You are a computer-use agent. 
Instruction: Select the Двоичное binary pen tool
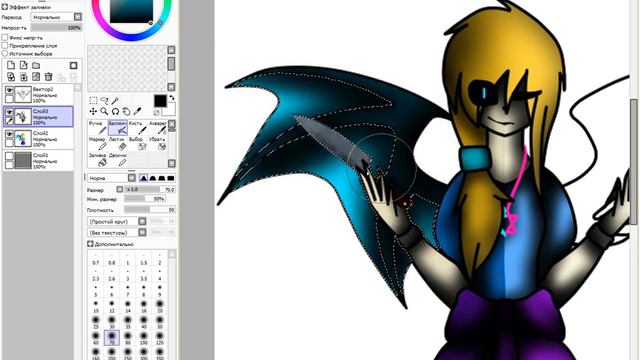click(118, 160)
